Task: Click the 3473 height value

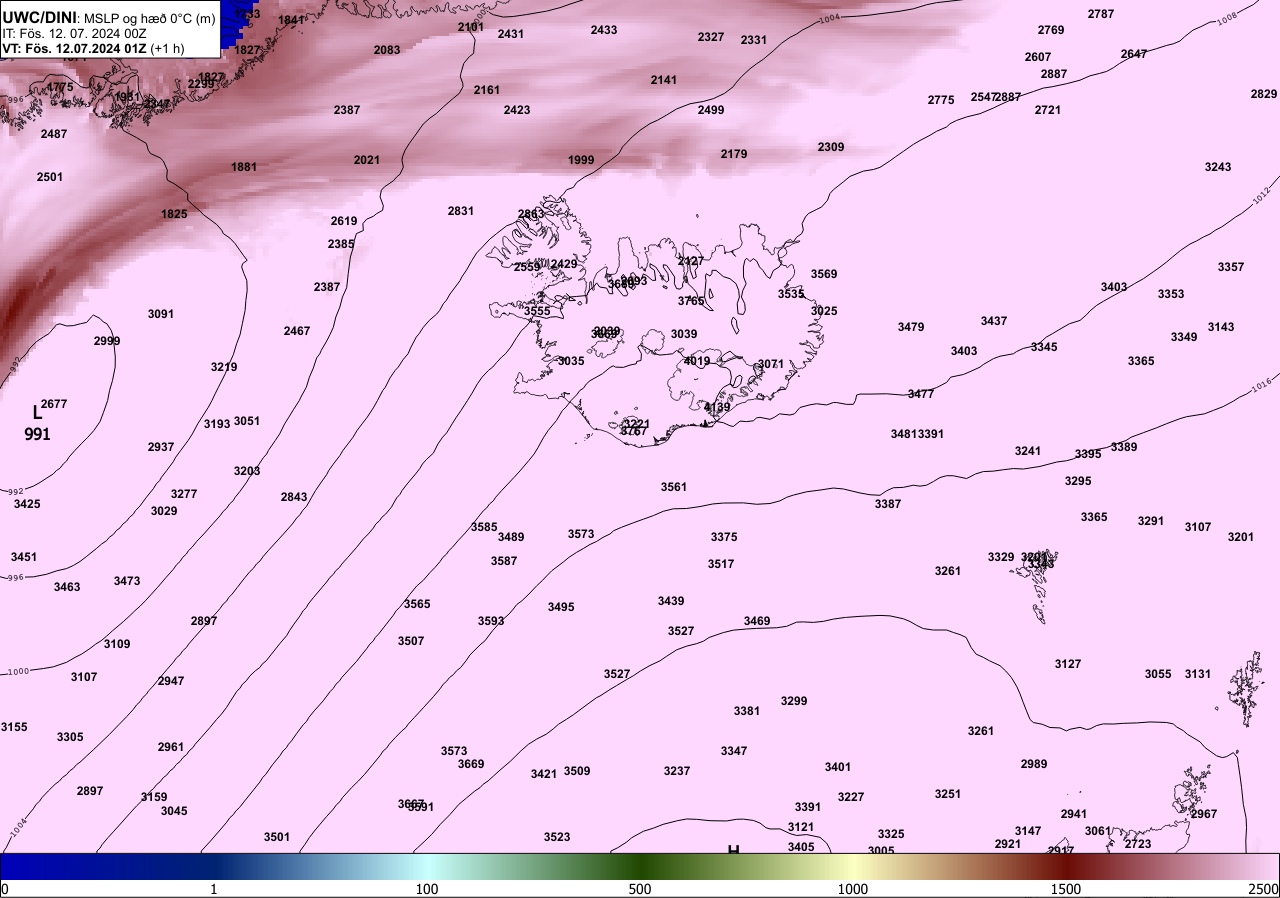Action: pyautogui.click(x=127, y=581)
